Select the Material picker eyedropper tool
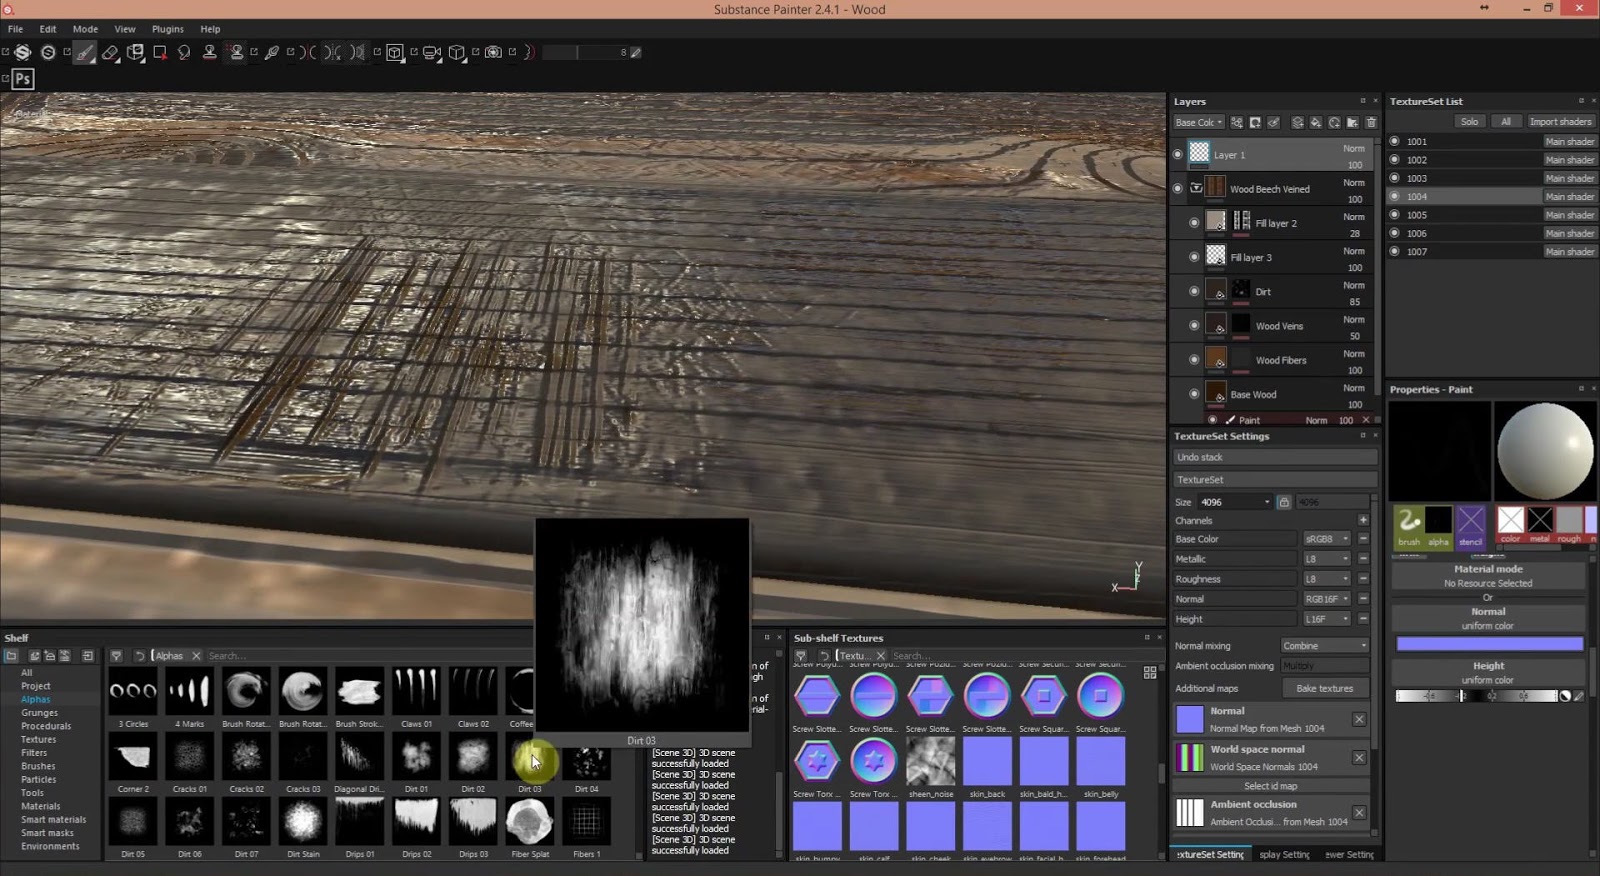This screenshot has width=1600, height=876. pos(272,53)
